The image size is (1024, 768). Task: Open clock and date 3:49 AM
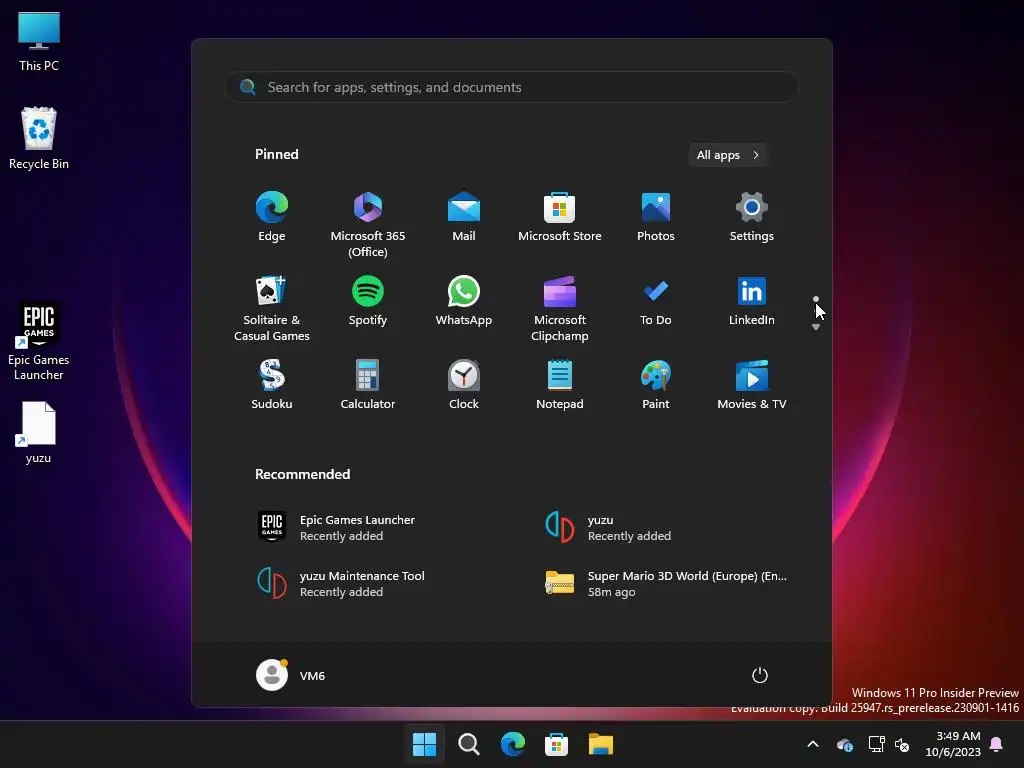point(953,744)
